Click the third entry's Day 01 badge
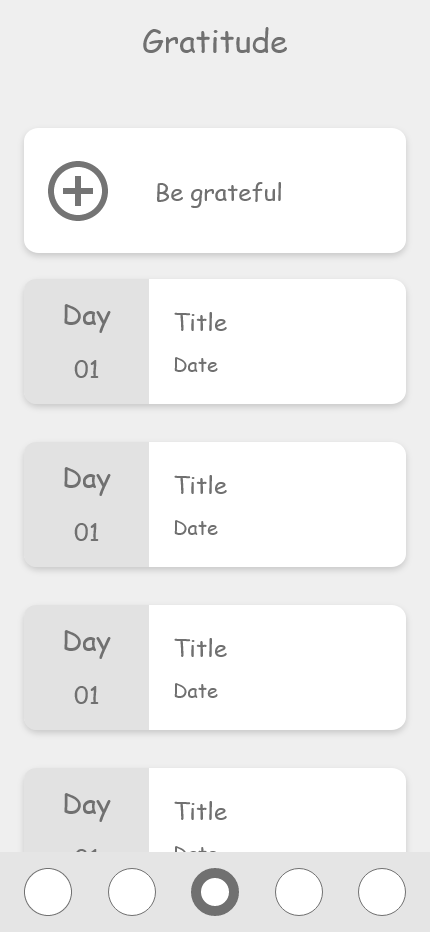 pyautogui.click(x=86, y=667)
